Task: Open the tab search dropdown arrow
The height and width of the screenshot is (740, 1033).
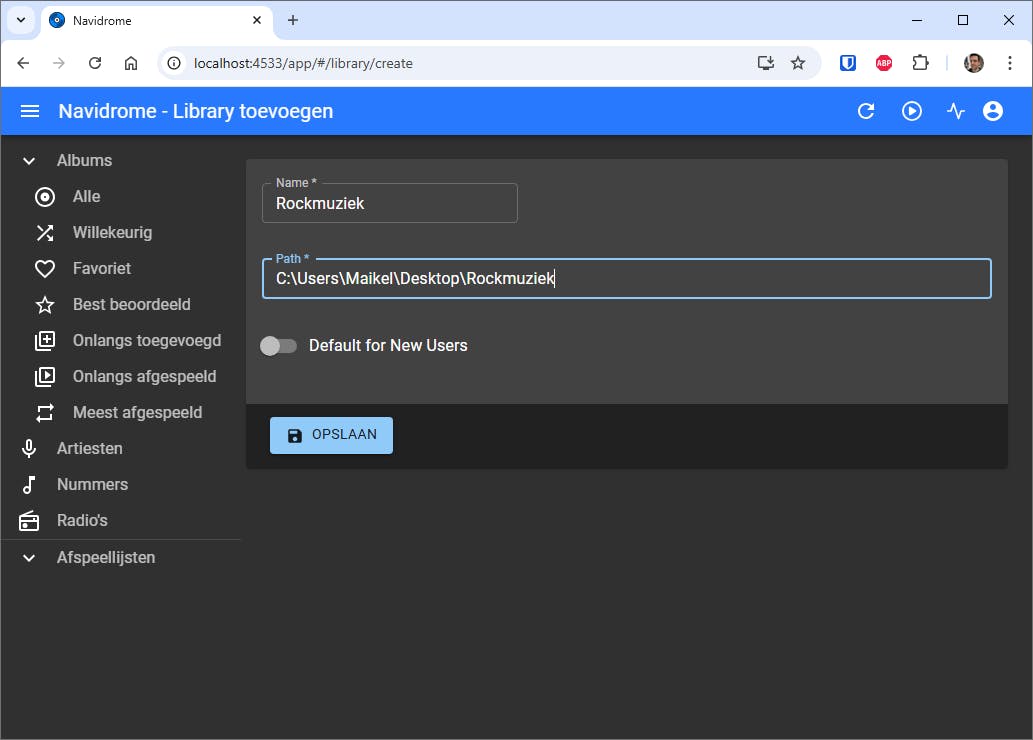Action: [21, 20]
